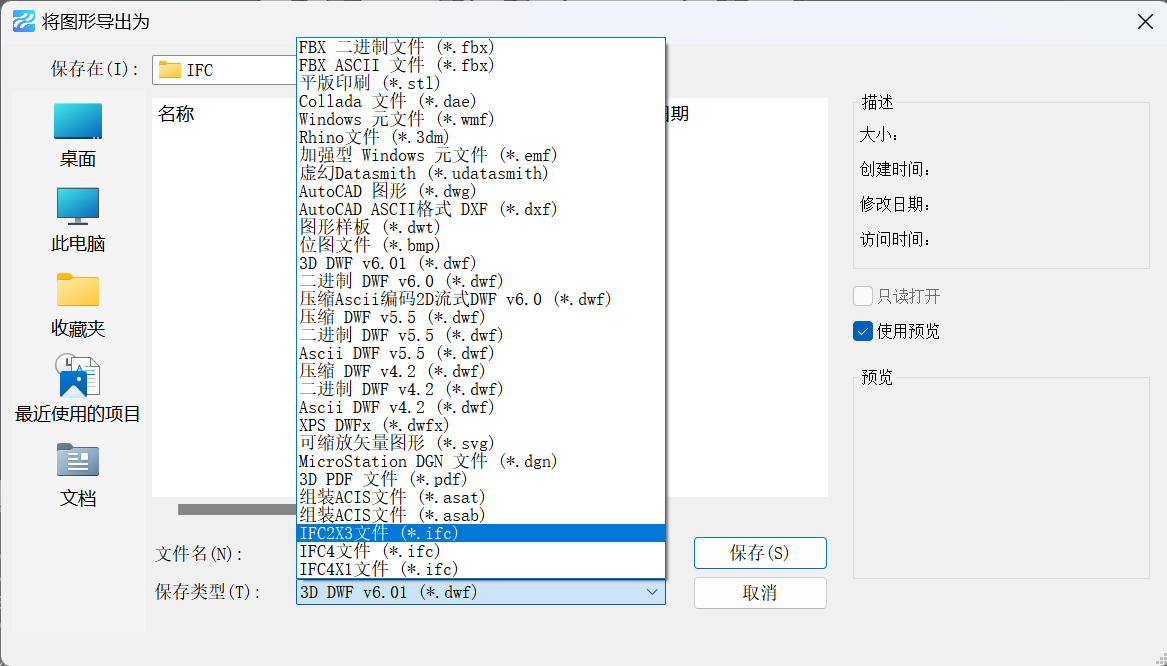
Task: Select 压缩 DWF v5.5 (*.dwf)
Action: [x=481, y=317]
